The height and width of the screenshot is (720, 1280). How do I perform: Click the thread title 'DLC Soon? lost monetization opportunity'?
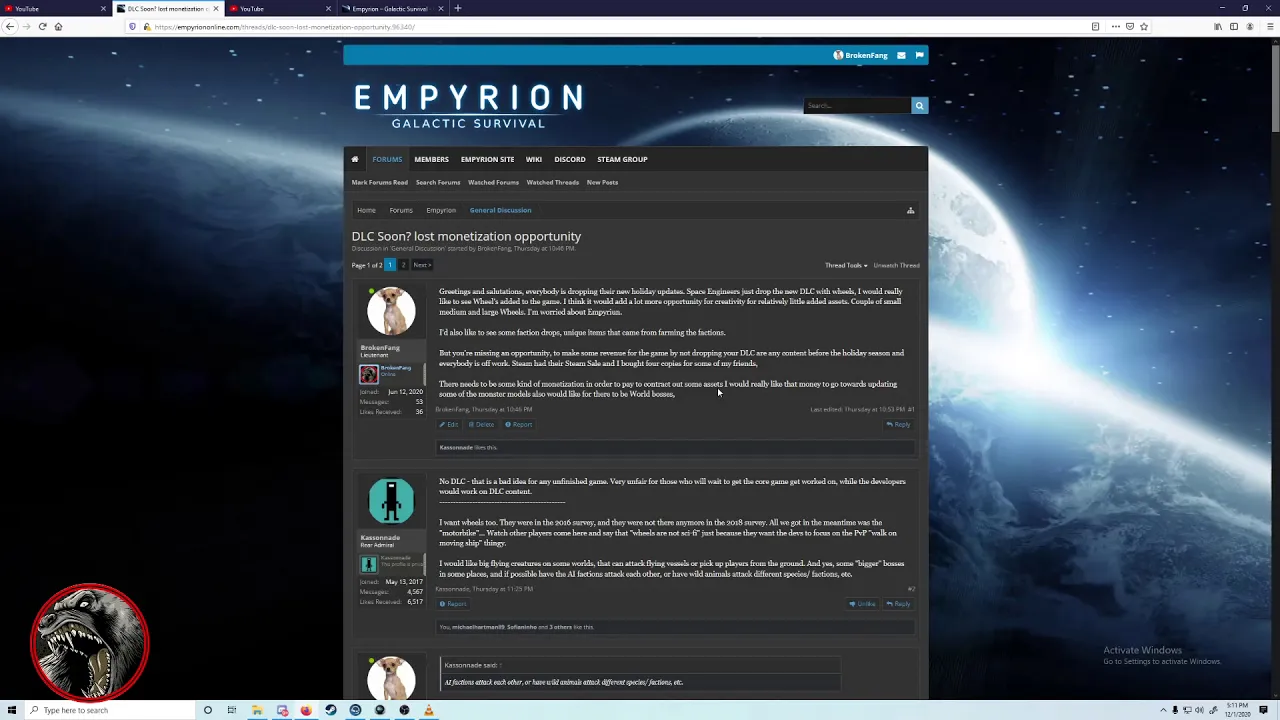click(466, 236)
